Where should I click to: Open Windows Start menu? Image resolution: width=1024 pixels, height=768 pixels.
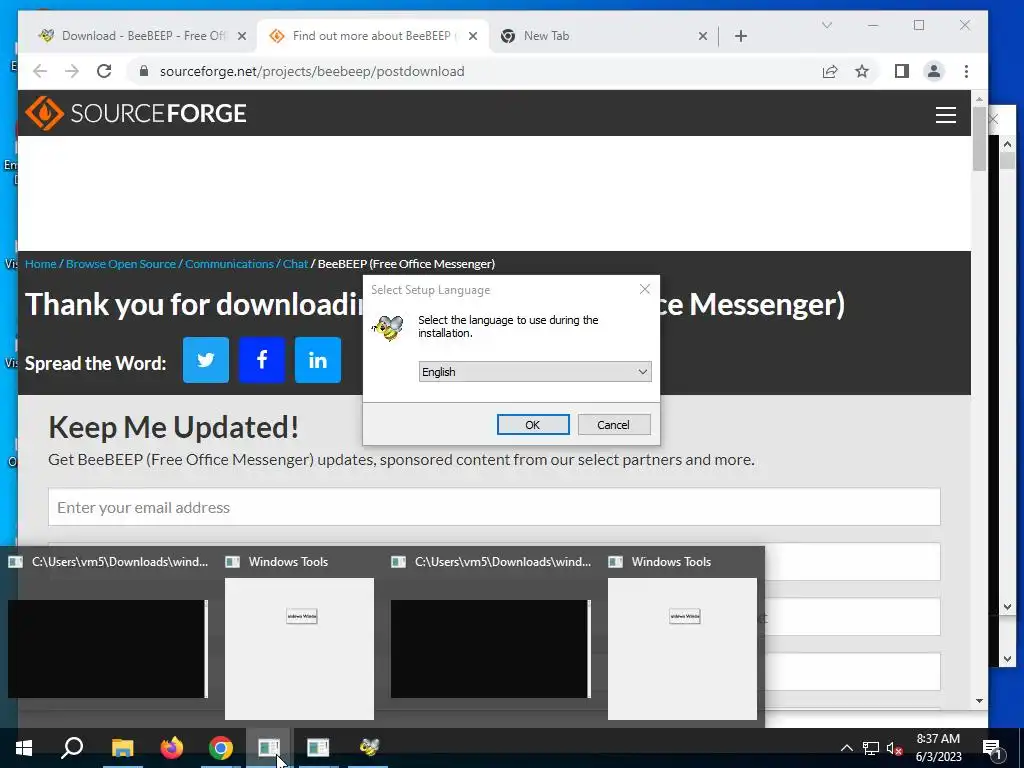pyautogui.click(x=24, y=748)
